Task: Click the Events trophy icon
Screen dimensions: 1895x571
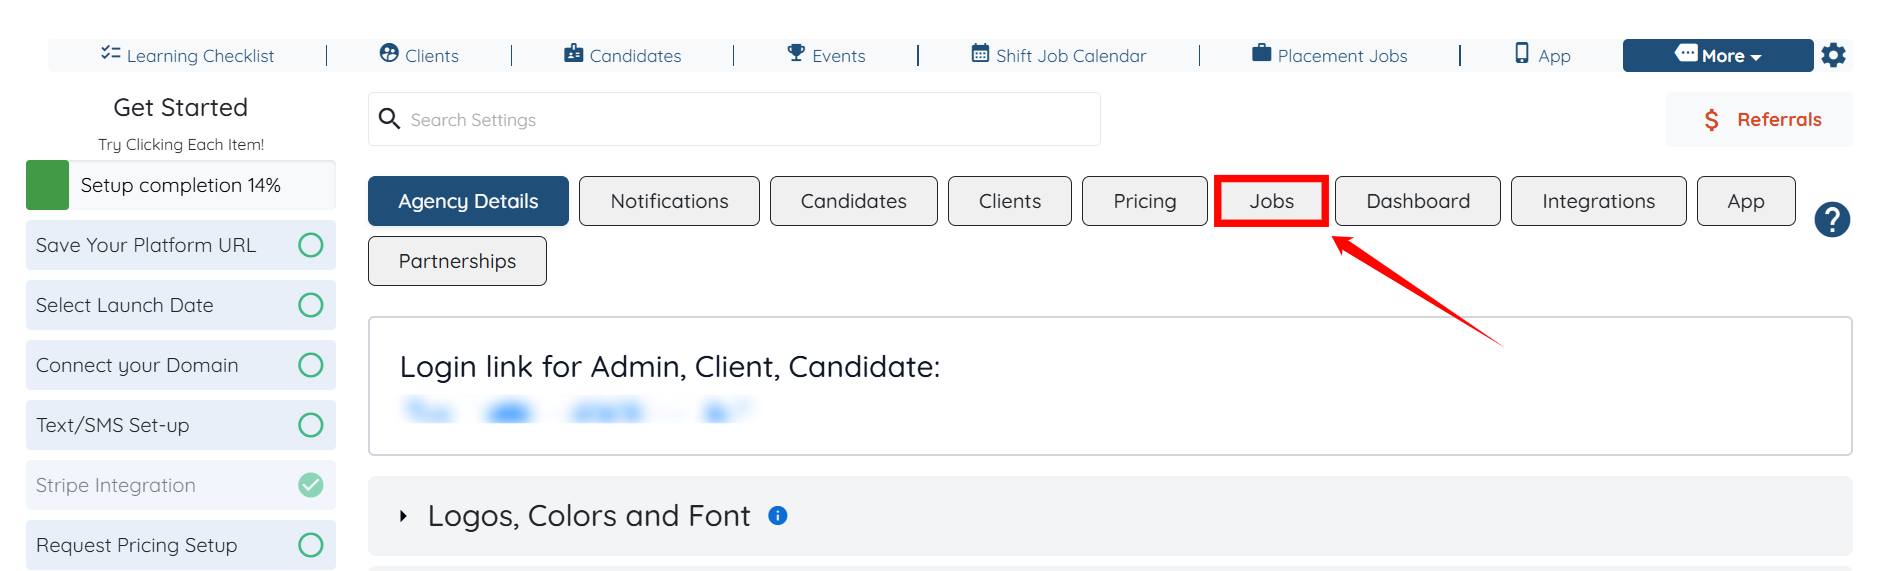Action: pyautogui.click(x=796, y=53)
